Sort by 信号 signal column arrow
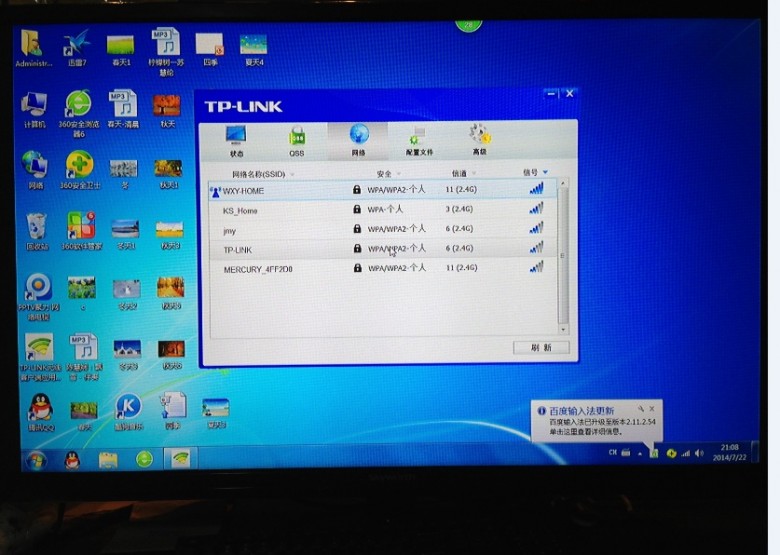 pos(545,172)
